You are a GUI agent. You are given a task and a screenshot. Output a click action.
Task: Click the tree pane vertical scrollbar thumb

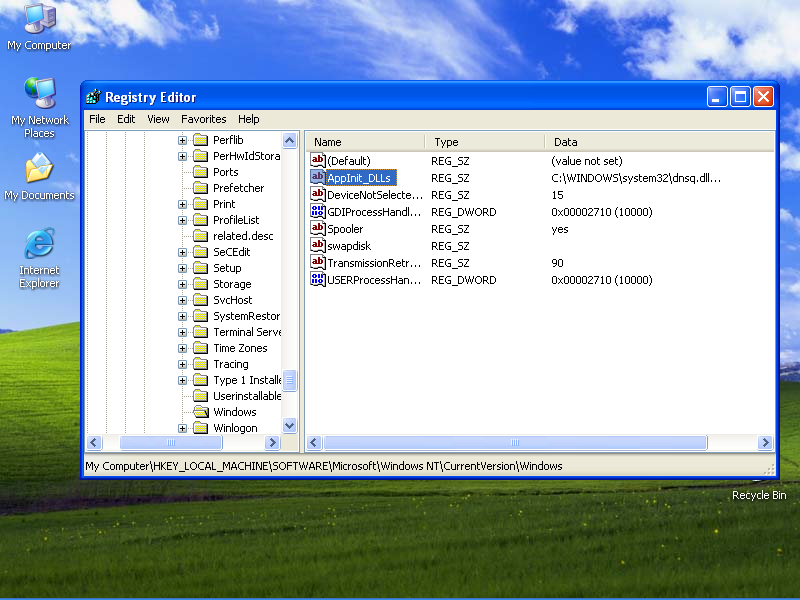pyautogui.click(x=289, y=380)
